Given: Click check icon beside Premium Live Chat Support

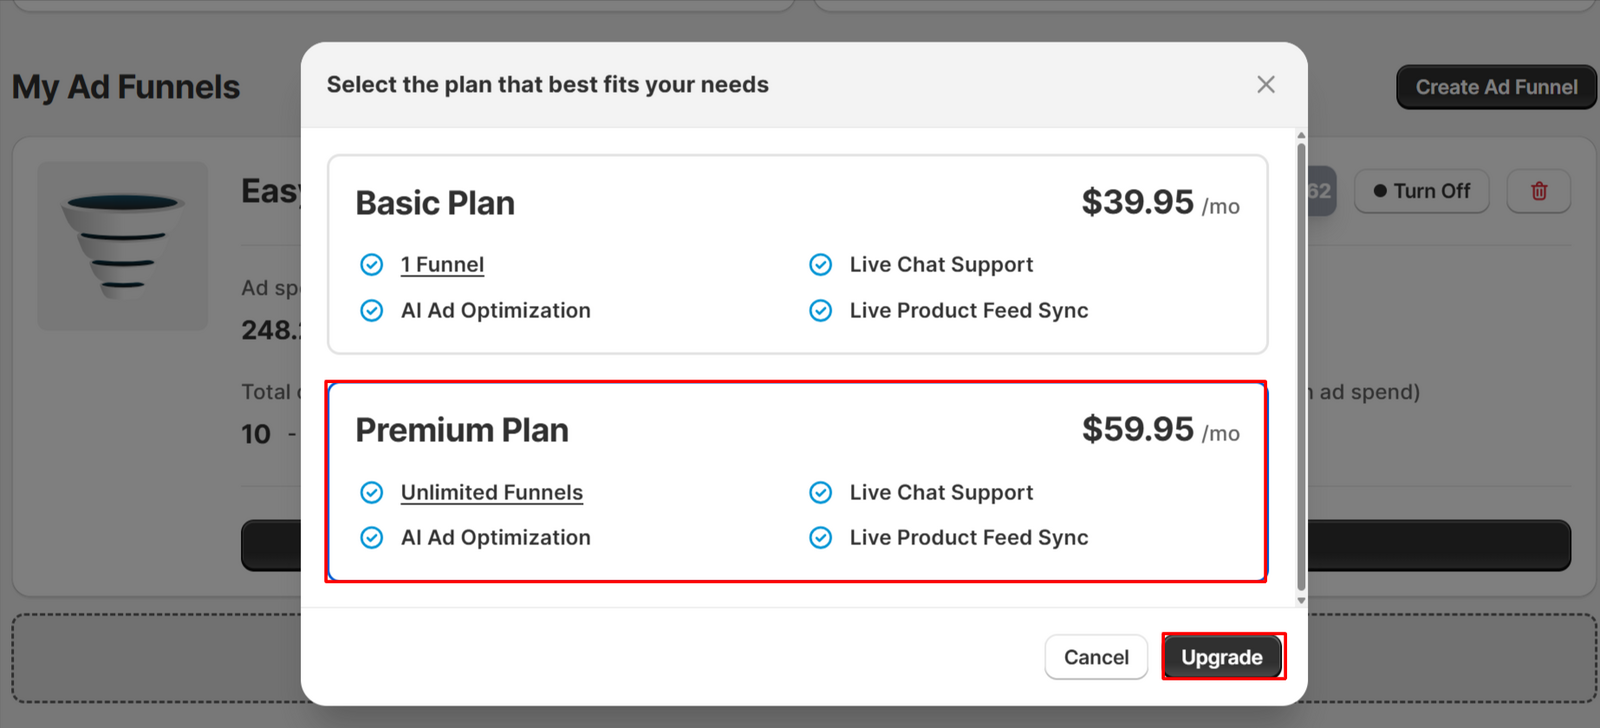Looking at the screenshot, I should pyautogui.click(x=820, y=493).
